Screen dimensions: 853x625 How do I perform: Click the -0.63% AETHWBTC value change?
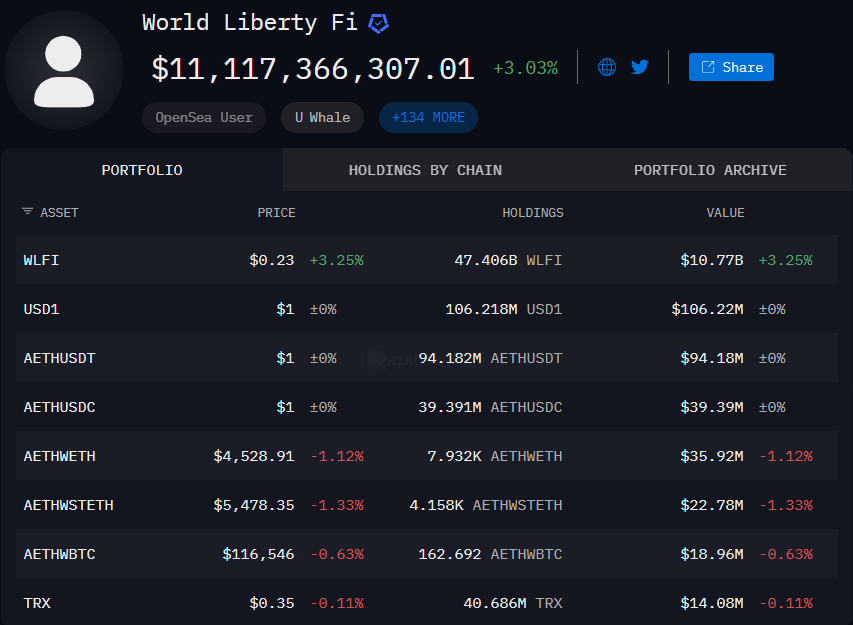(x=786, y=554)
